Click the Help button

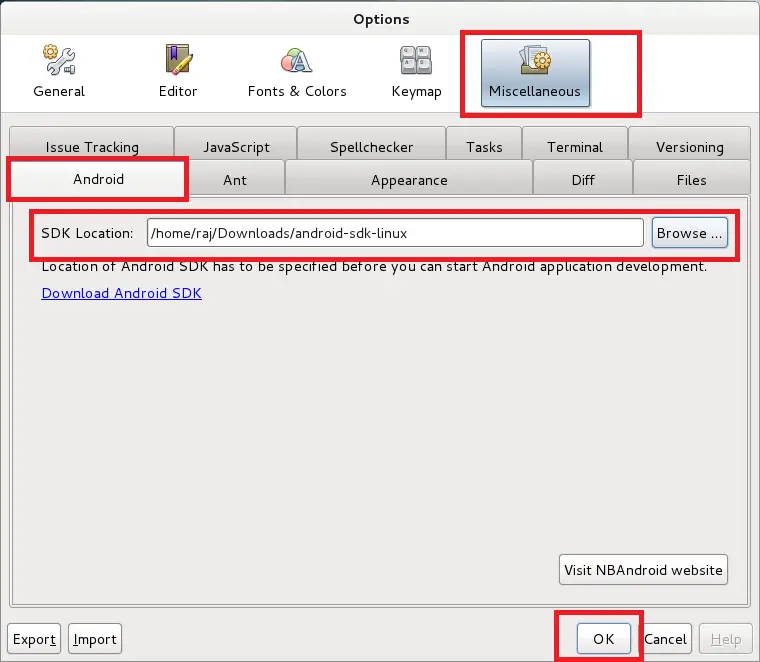[726, 639]
